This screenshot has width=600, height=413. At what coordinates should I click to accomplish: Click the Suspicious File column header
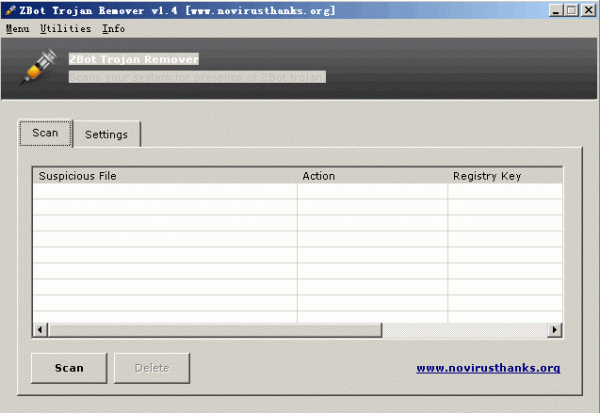[x=165, y=176]
